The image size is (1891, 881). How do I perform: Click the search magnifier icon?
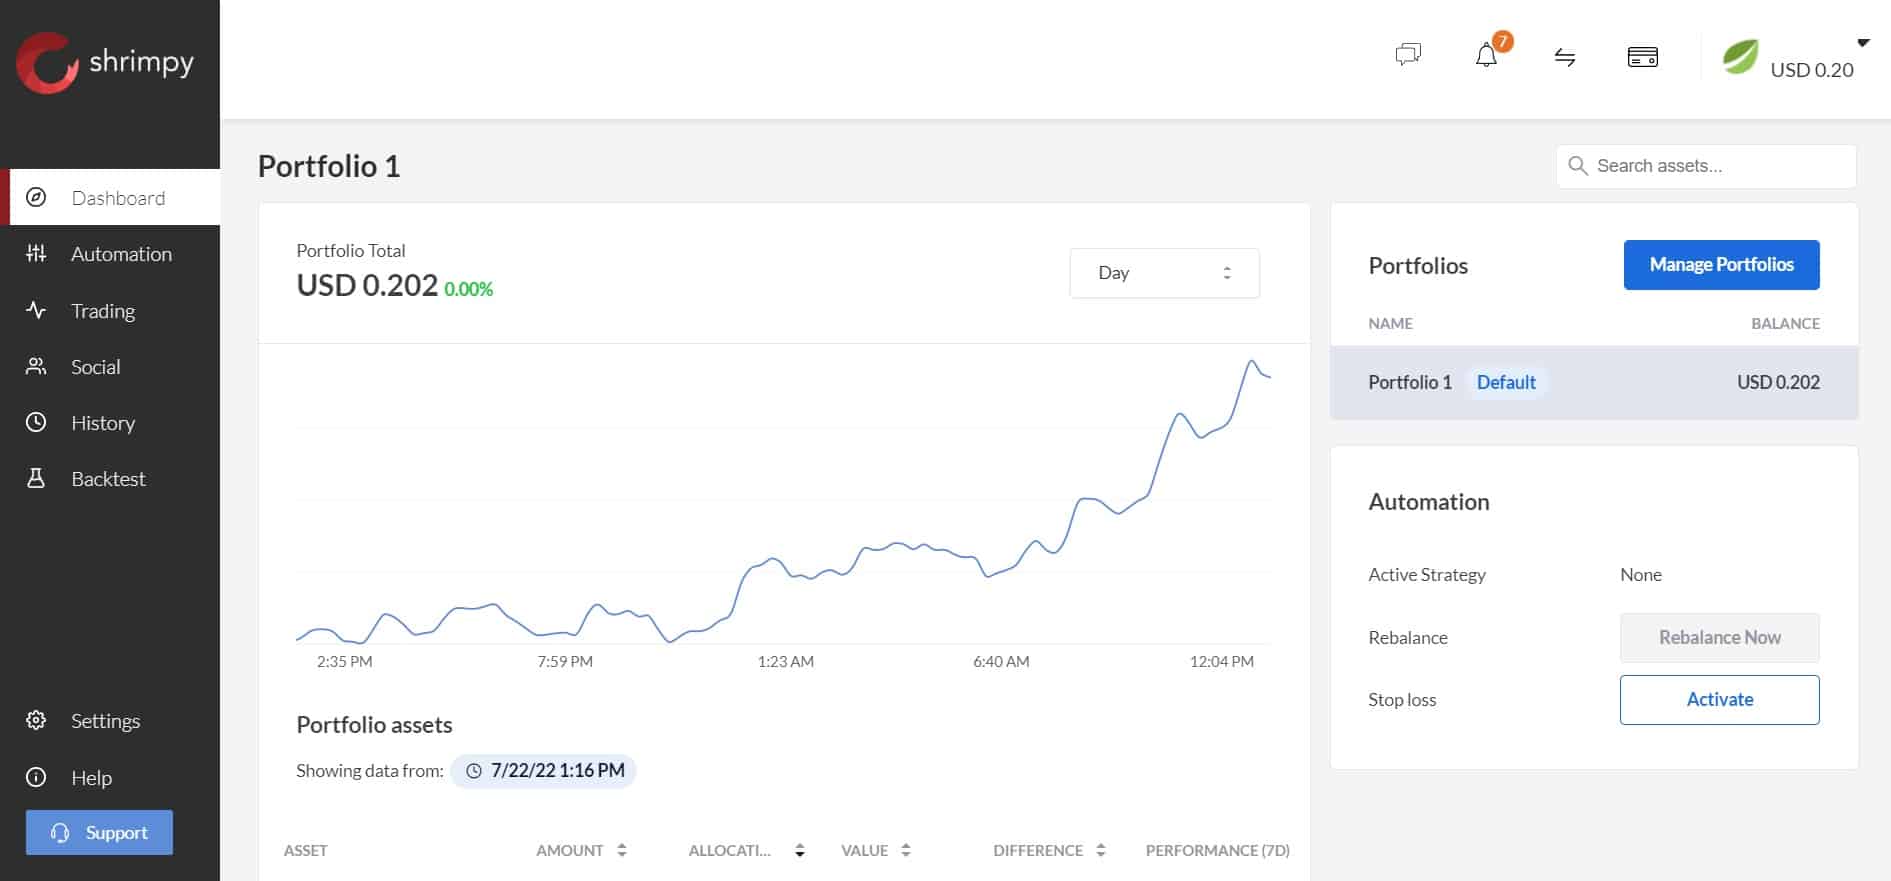(x=1578, y=166)
